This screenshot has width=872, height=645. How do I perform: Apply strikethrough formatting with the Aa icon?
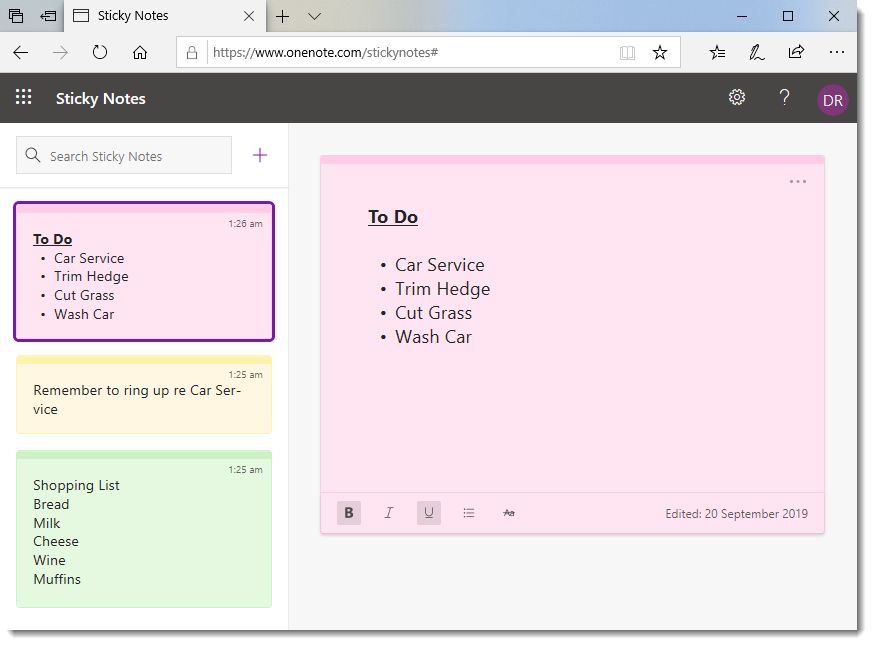(508, 512)
